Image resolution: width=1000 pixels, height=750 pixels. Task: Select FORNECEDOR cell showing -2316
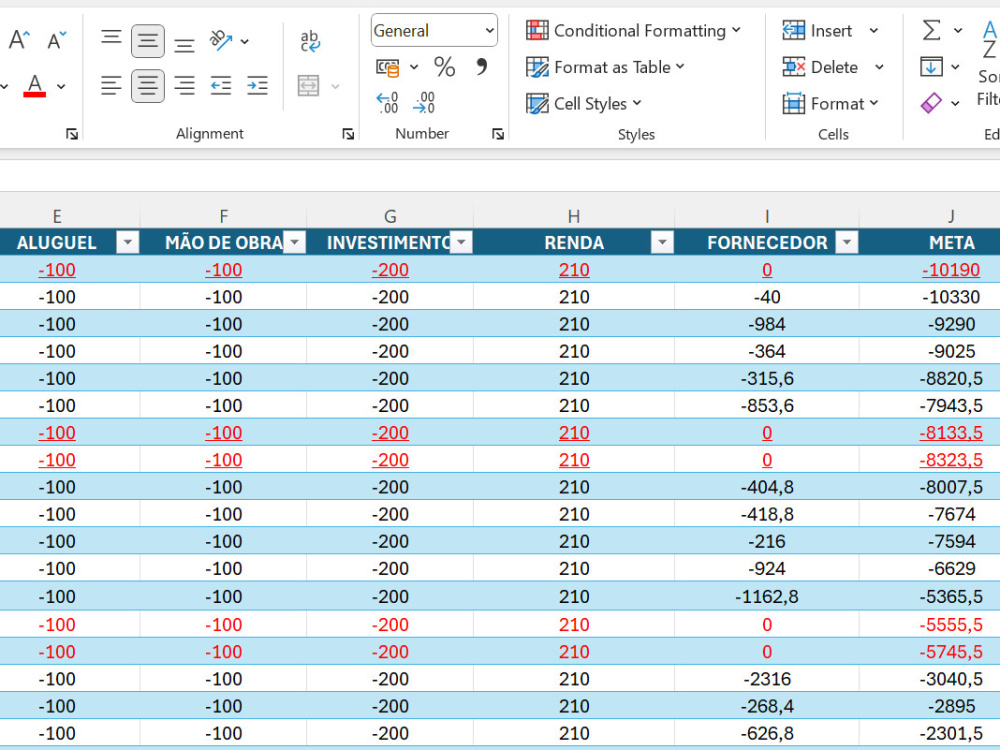pos(767,679)
